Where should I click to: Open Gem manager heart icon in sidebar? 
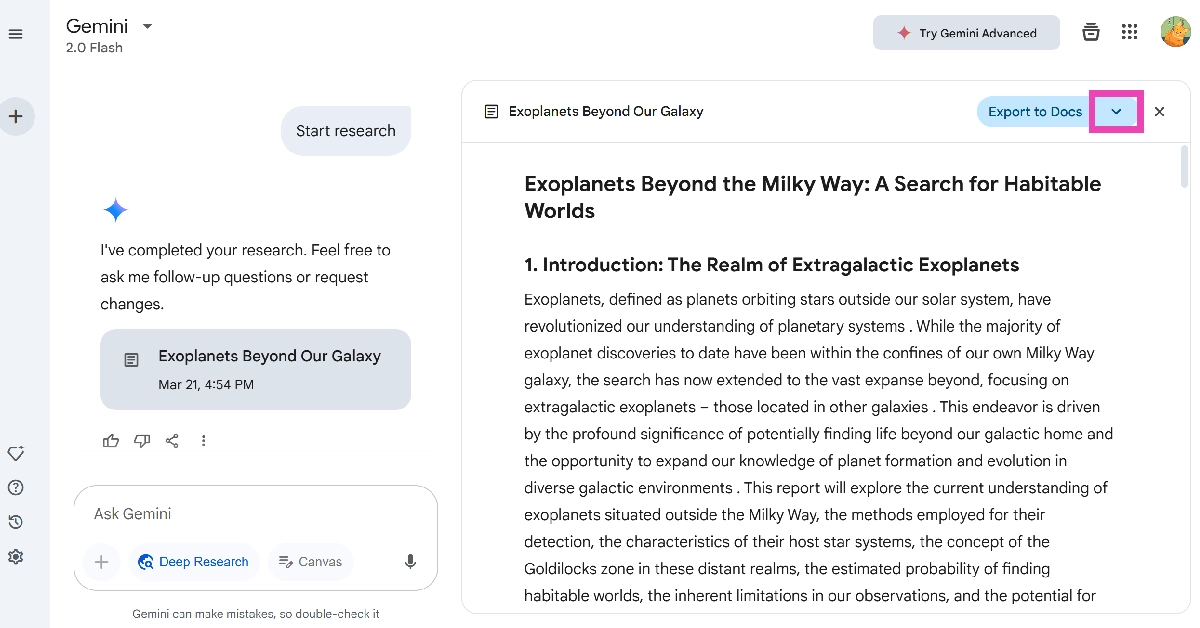(x=16, y=454)
